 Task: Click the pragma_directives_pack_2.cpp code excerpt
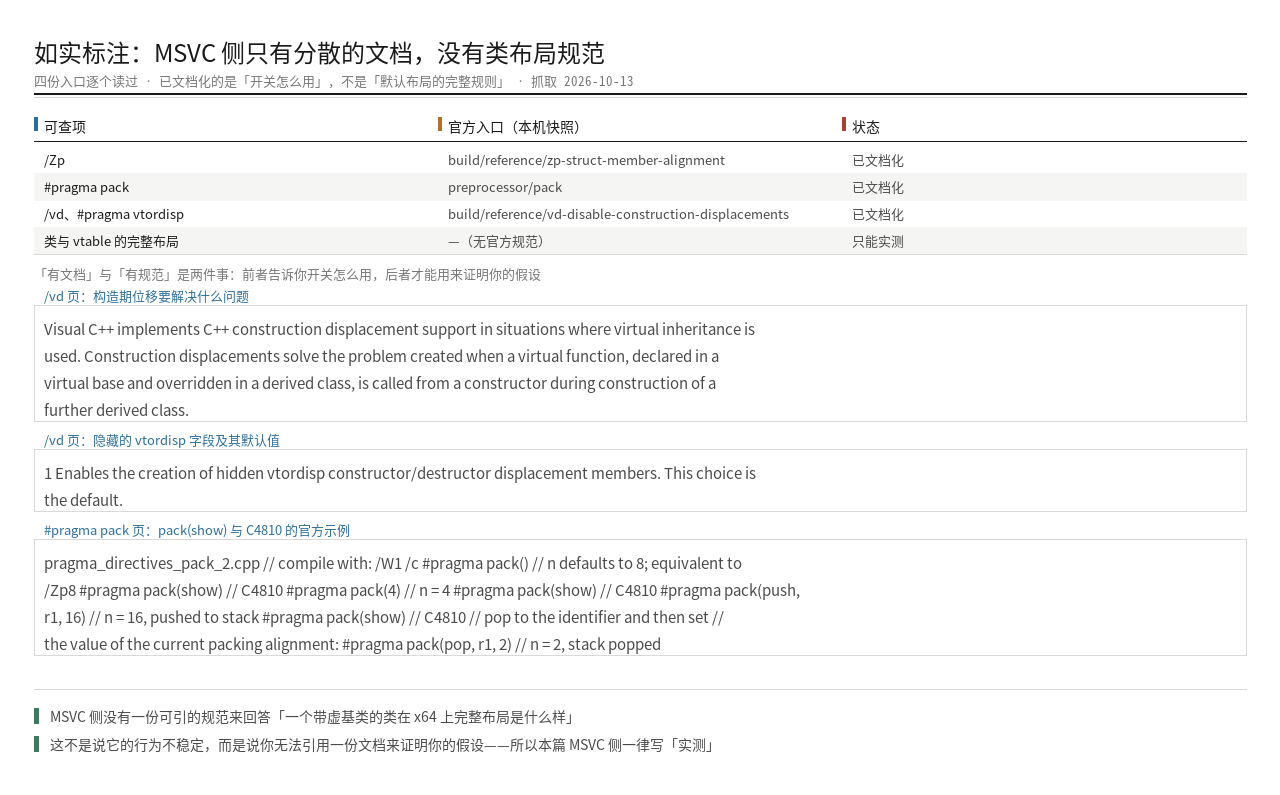coord(640,598)
